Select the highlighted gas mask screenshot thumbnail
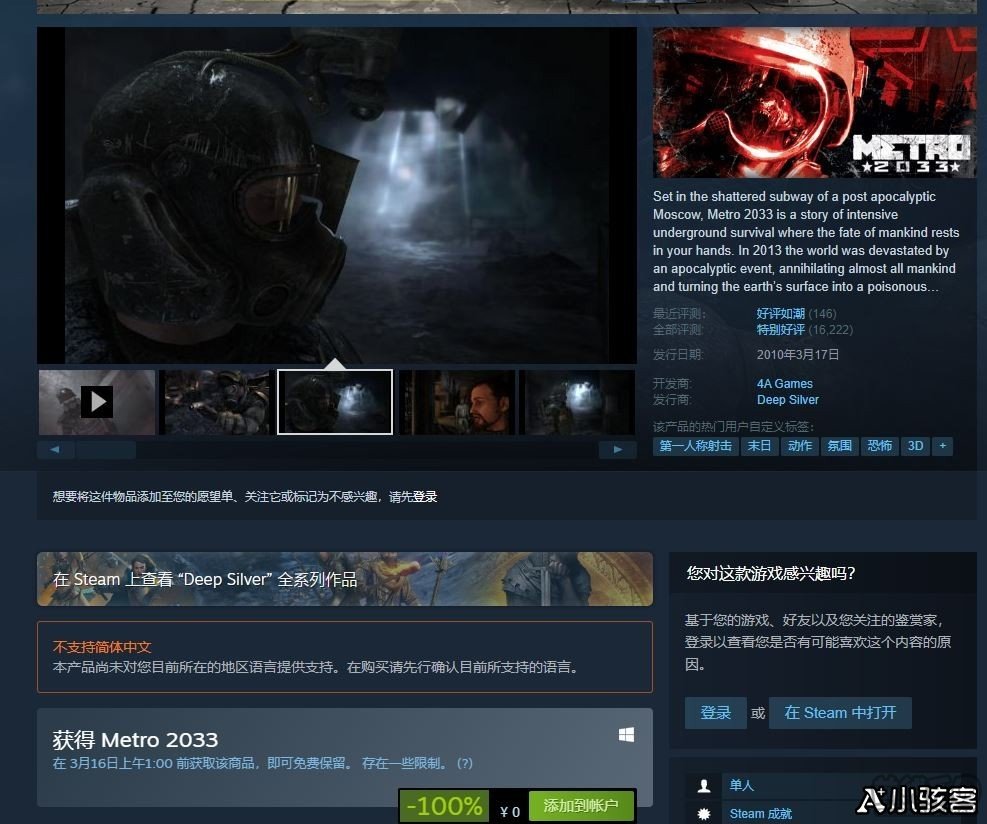 (335, 402)
